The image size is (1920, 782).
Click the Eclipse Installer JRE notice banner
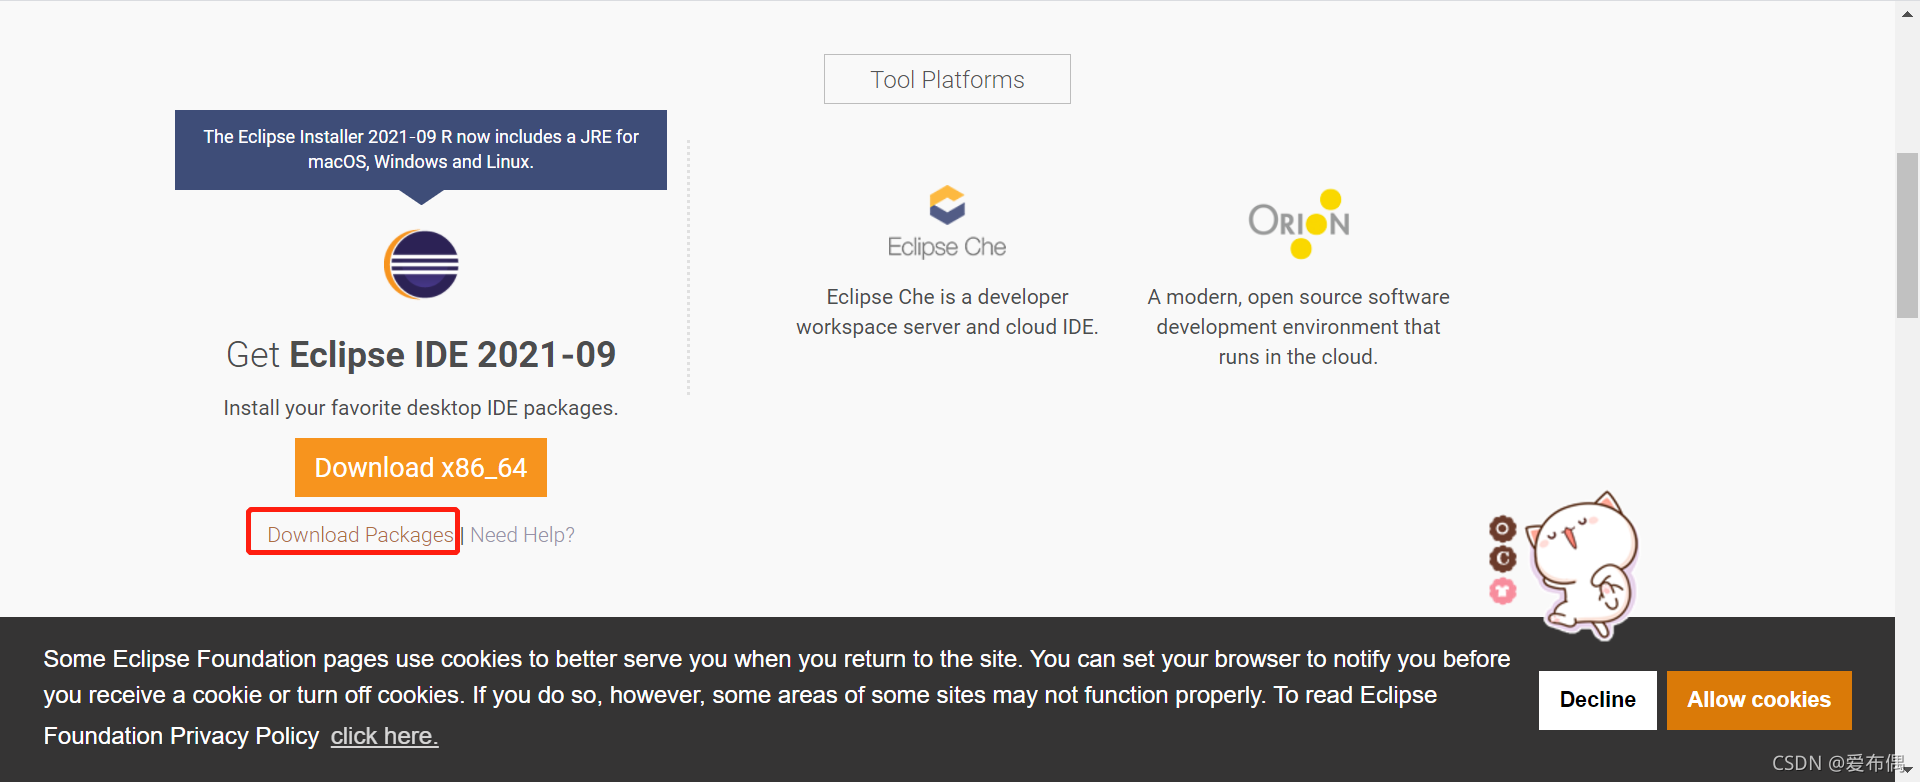click(x=421, y=150)
